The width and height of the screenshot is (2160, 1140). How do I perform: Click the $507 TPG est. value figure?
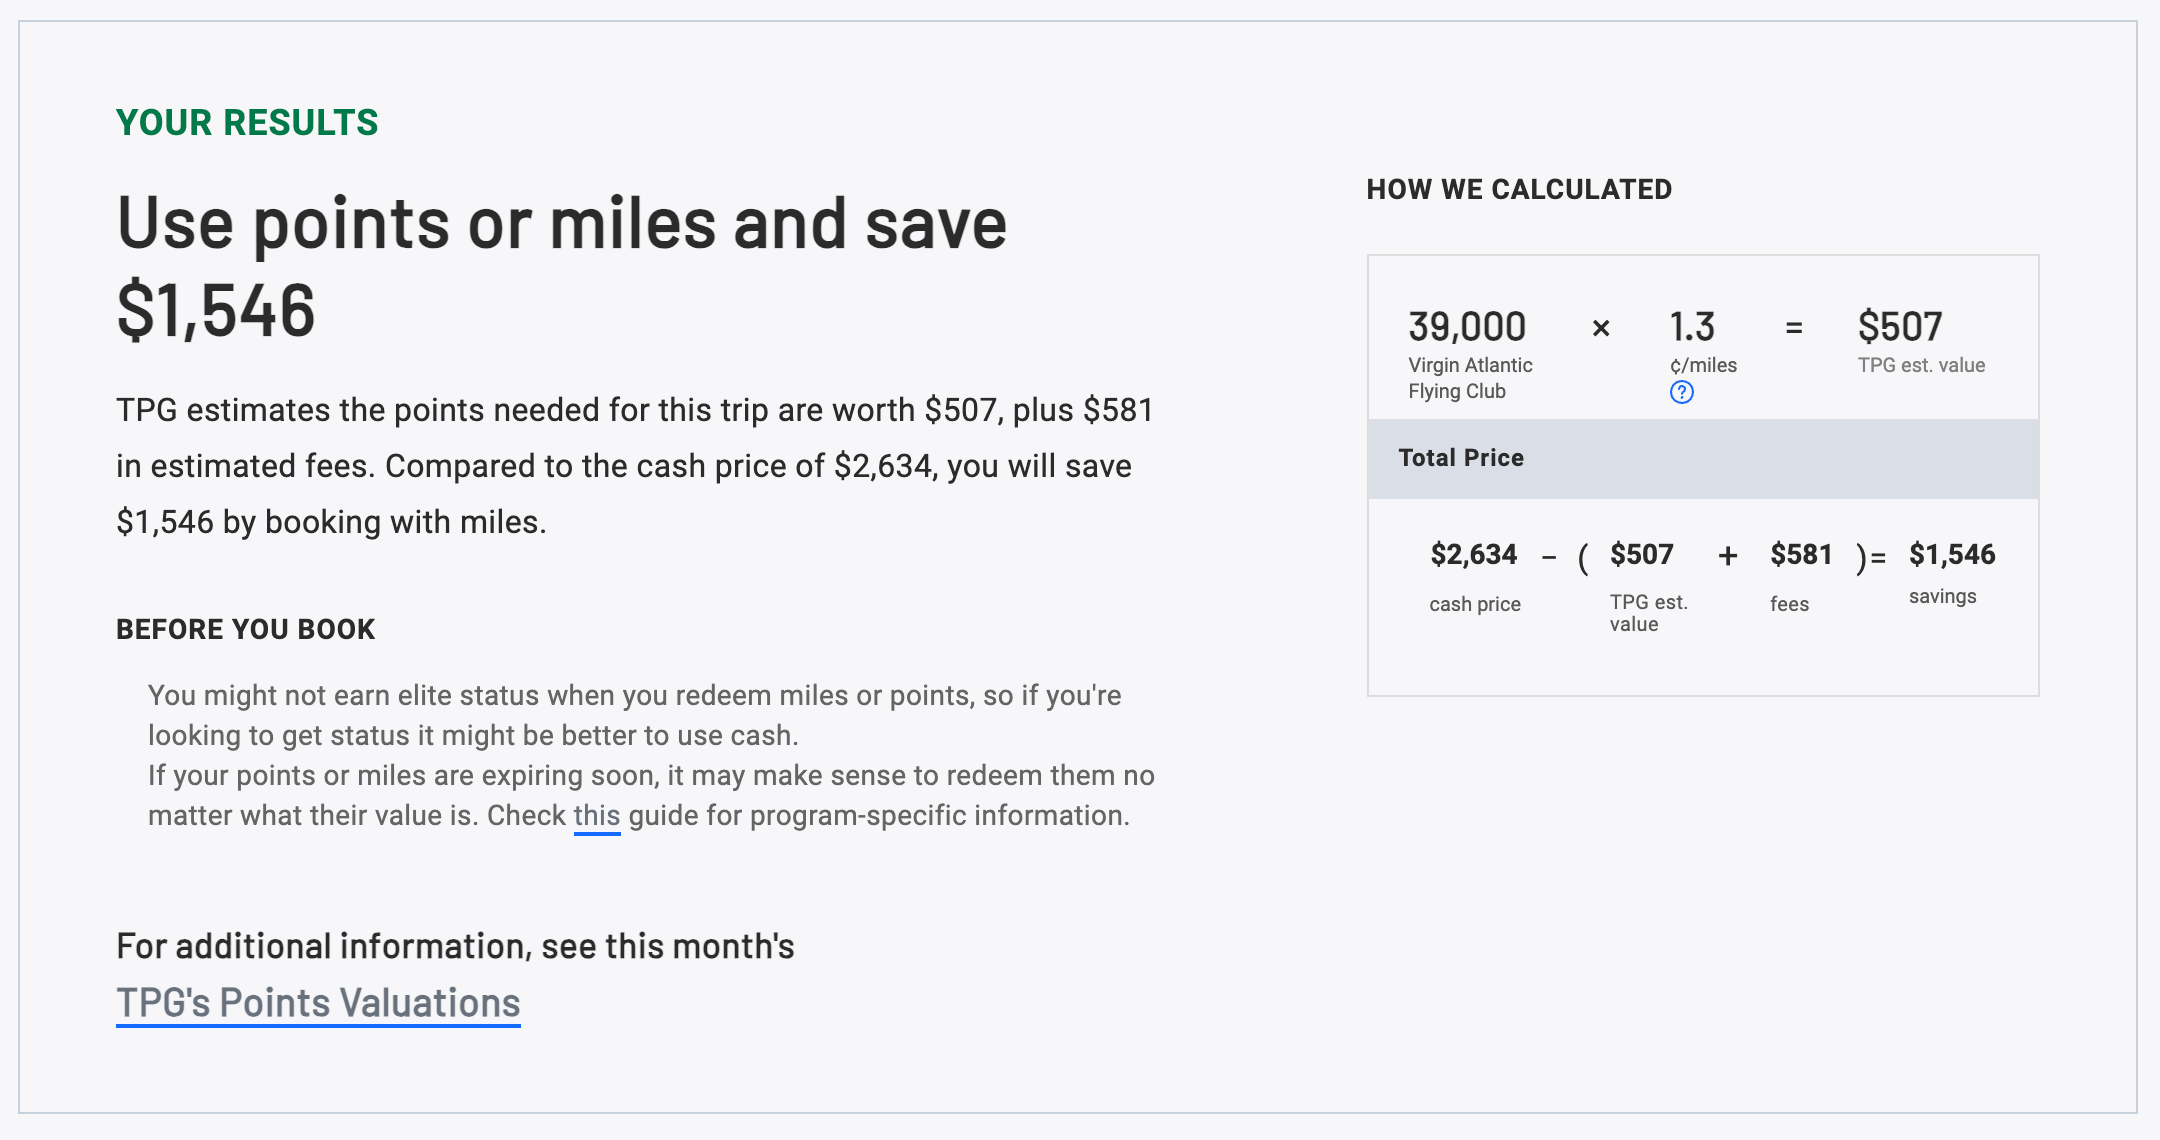[x=1899, y=326]
